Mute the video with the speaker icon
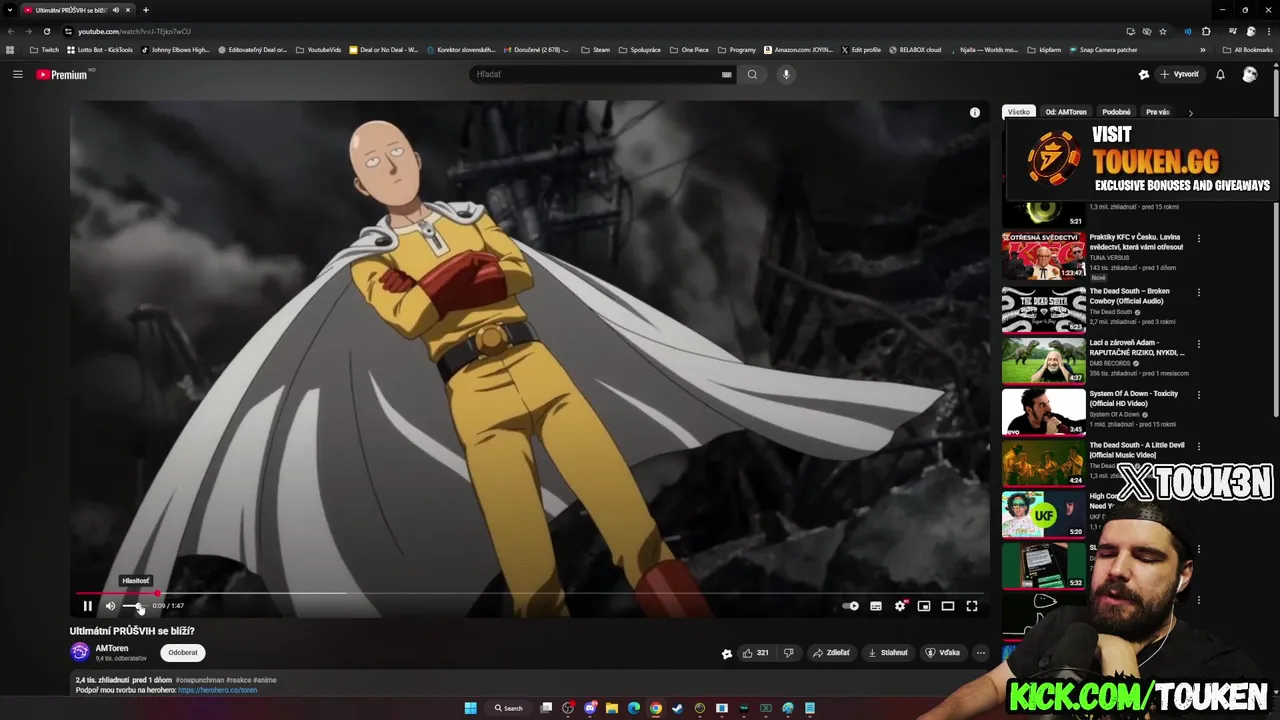This screenshot has width=1280, height=720. pyautogui.click(x=110, y=606)
